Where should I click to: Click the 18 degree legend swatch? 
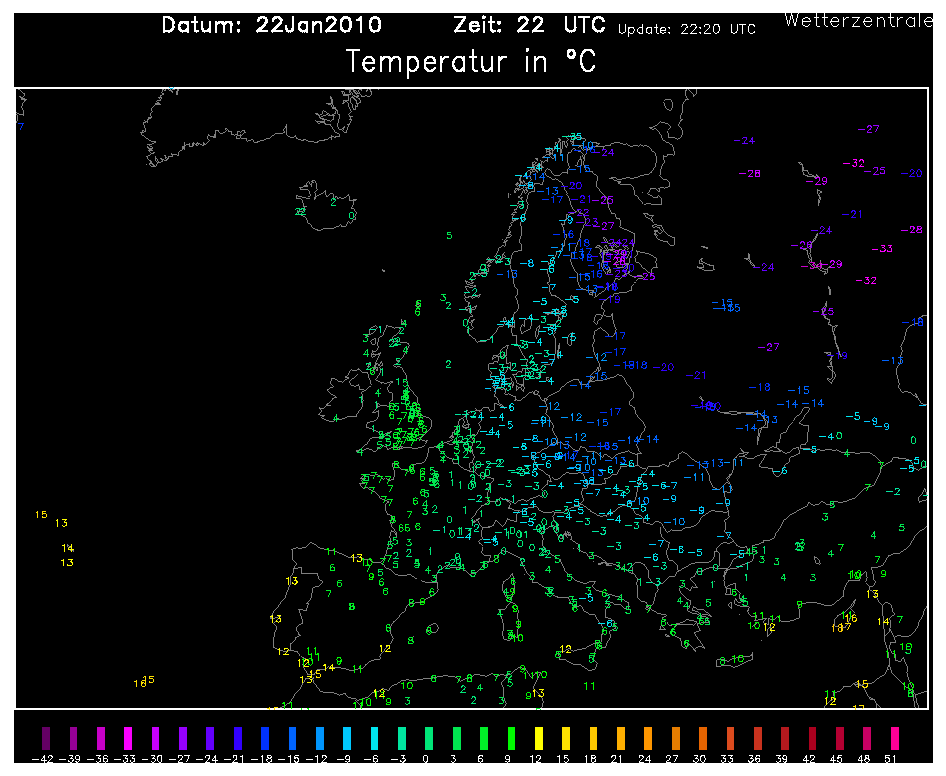tap(592, 740)
